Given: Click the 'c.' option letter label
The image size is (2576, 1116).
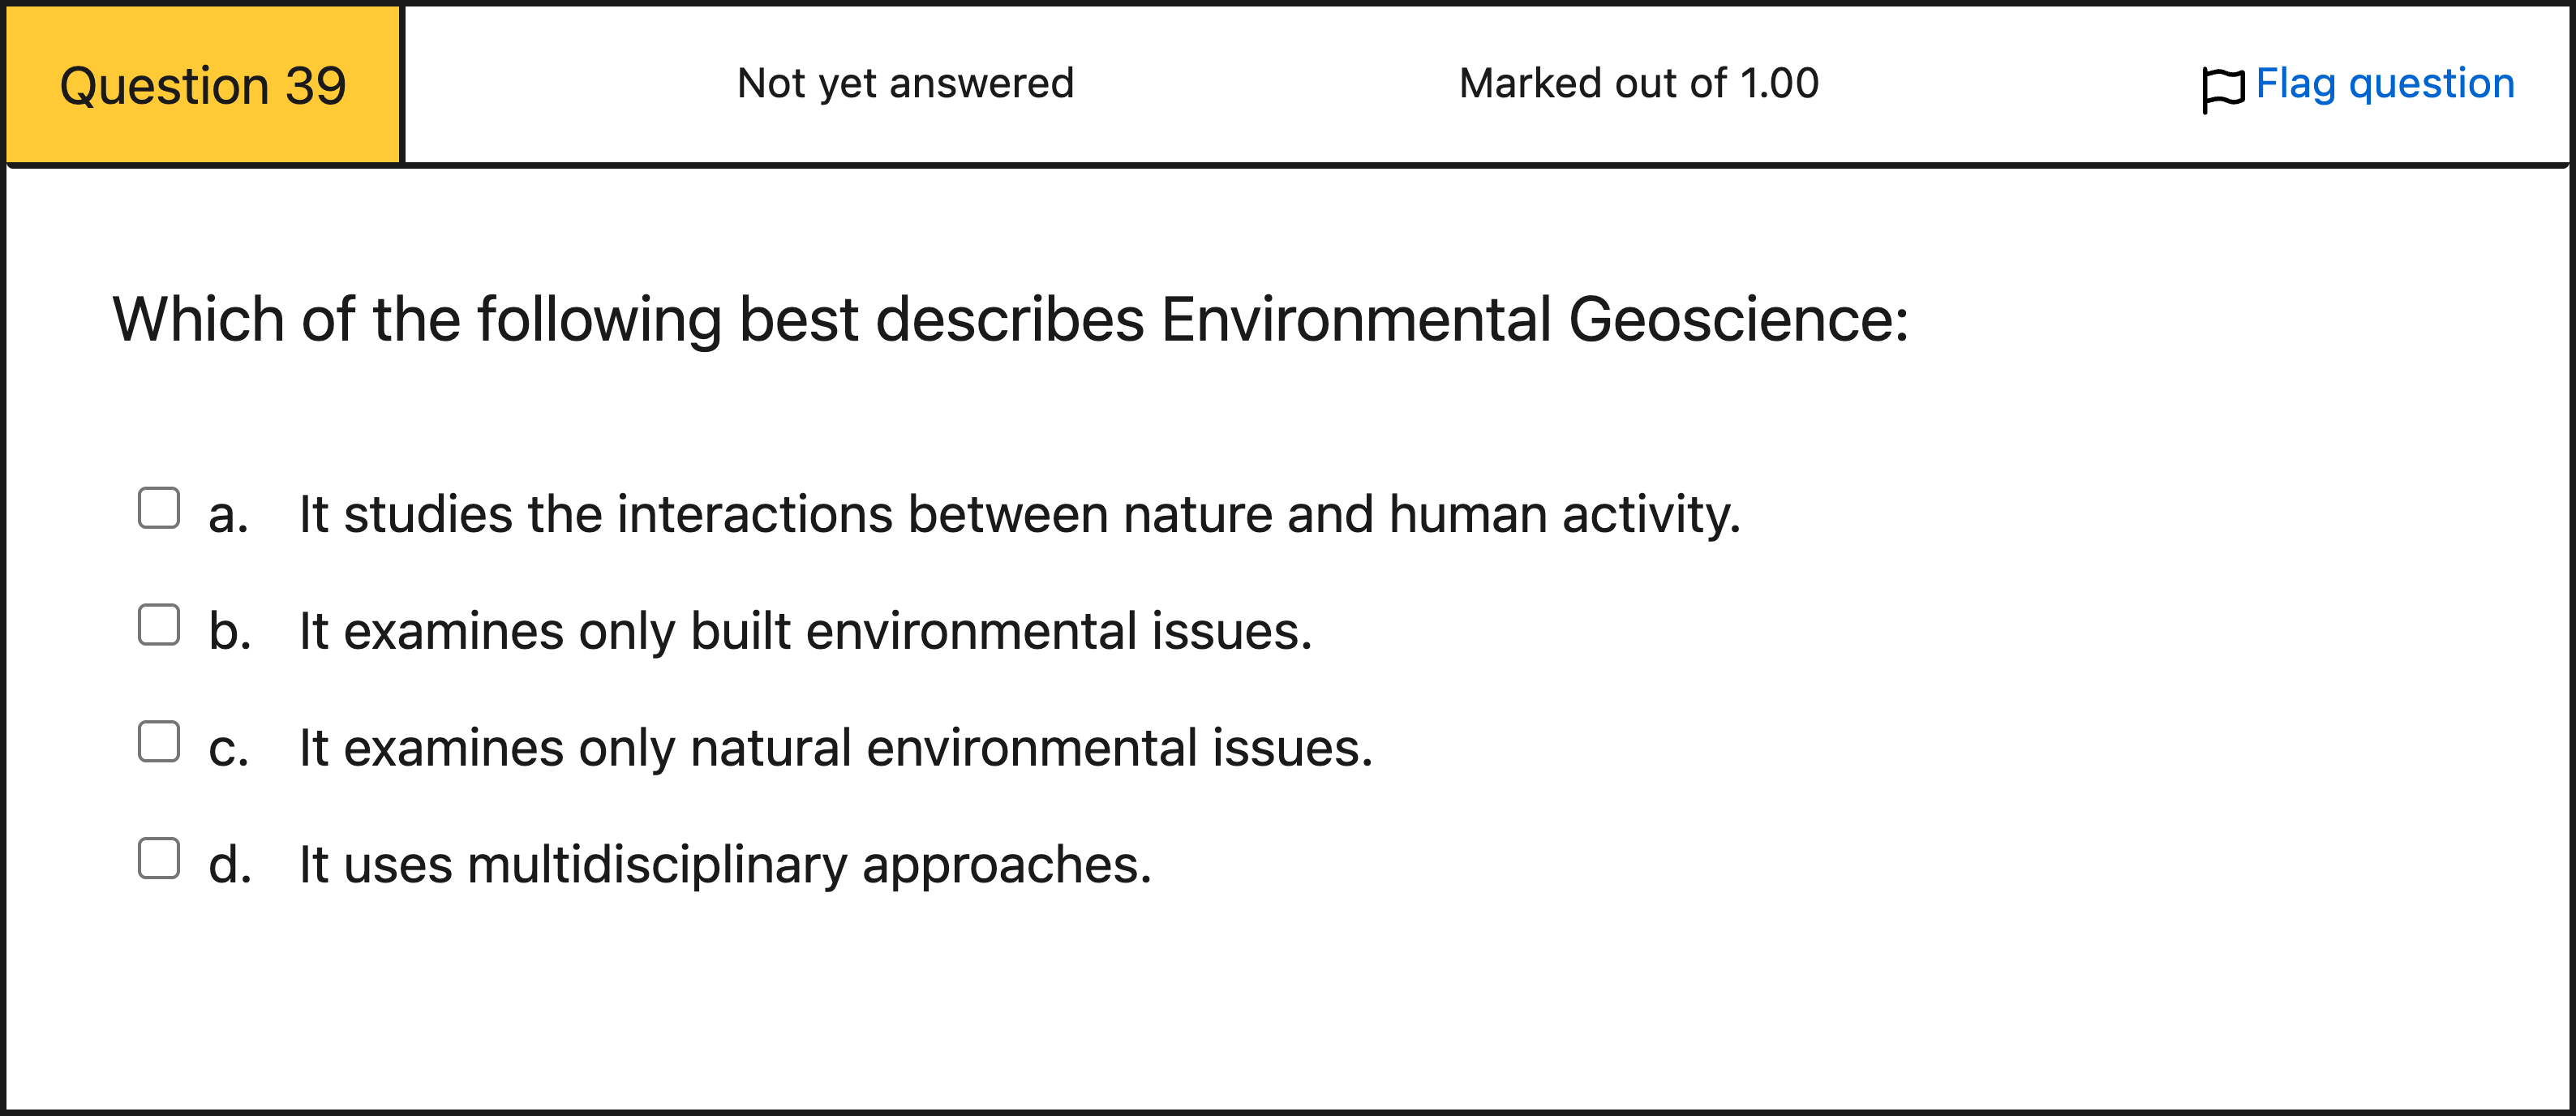Looking at the screenshot, I should [x=228, y=750].
